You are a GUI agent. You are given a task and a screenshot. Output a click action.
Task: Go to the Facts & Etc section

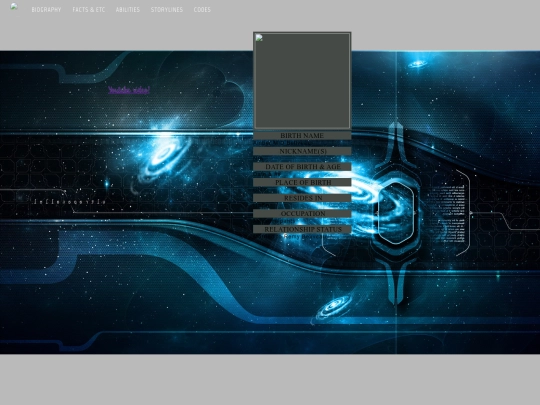coord(89,10)
